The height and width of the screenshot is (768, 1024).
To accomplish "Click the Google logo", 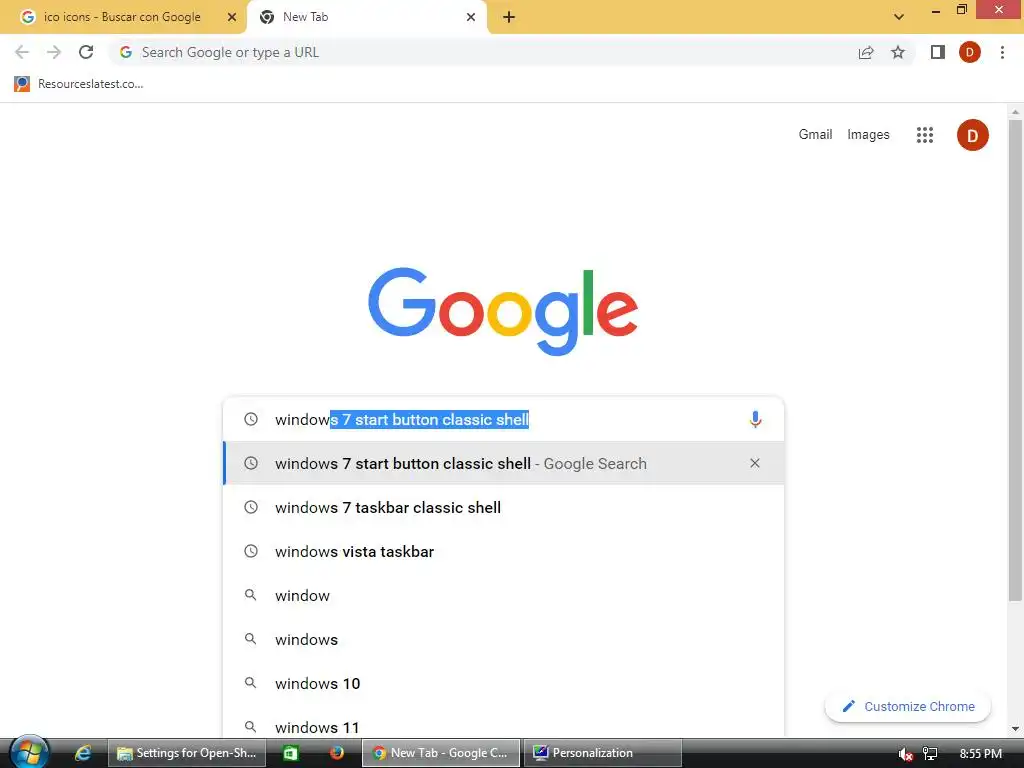I will [503, 311].
